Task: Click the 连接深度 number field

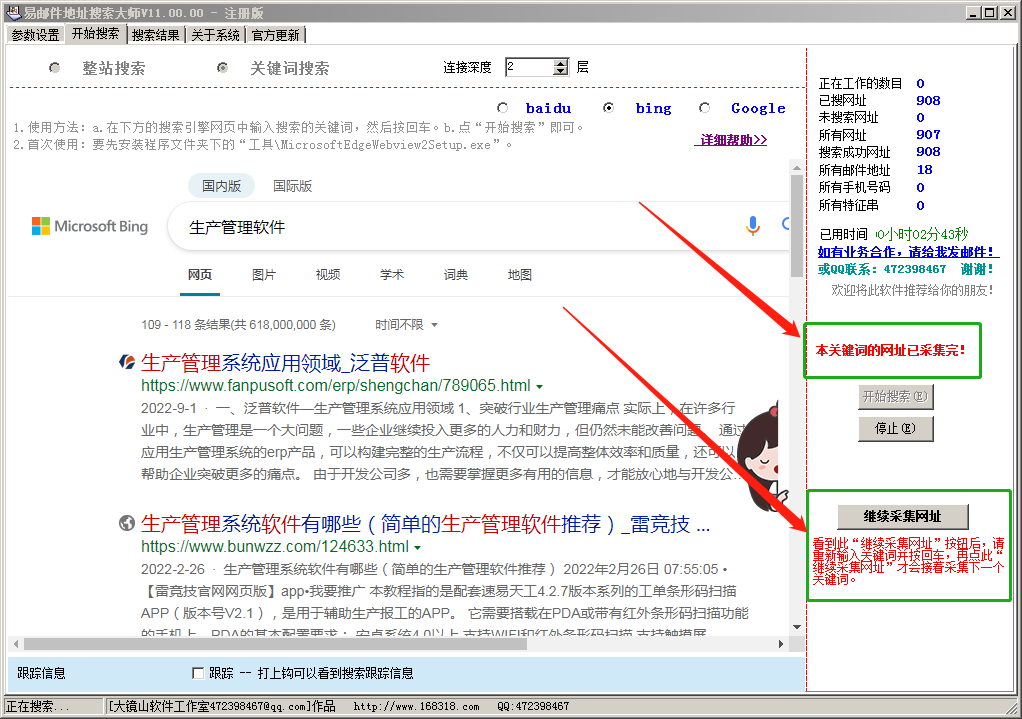Action: pyautogui.click(x=529, y=66)
